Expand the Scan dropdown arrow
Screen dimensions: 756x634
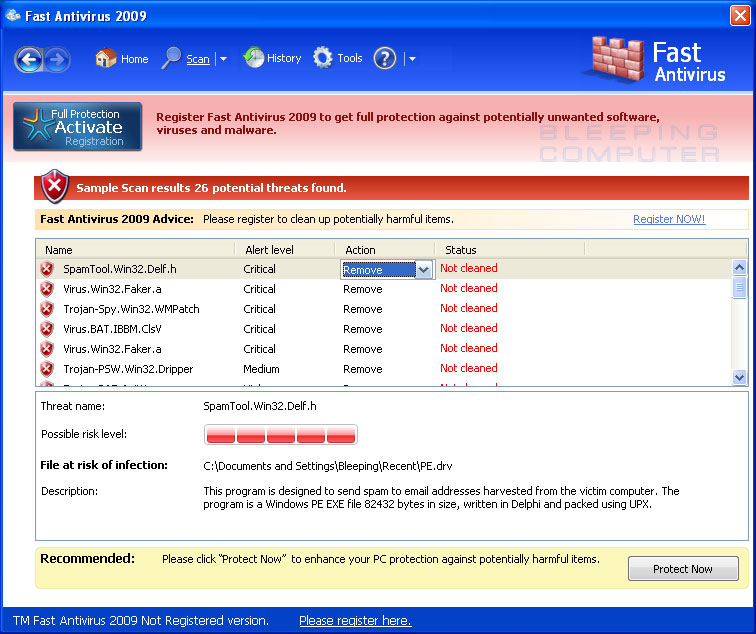(x=223, y=59)
